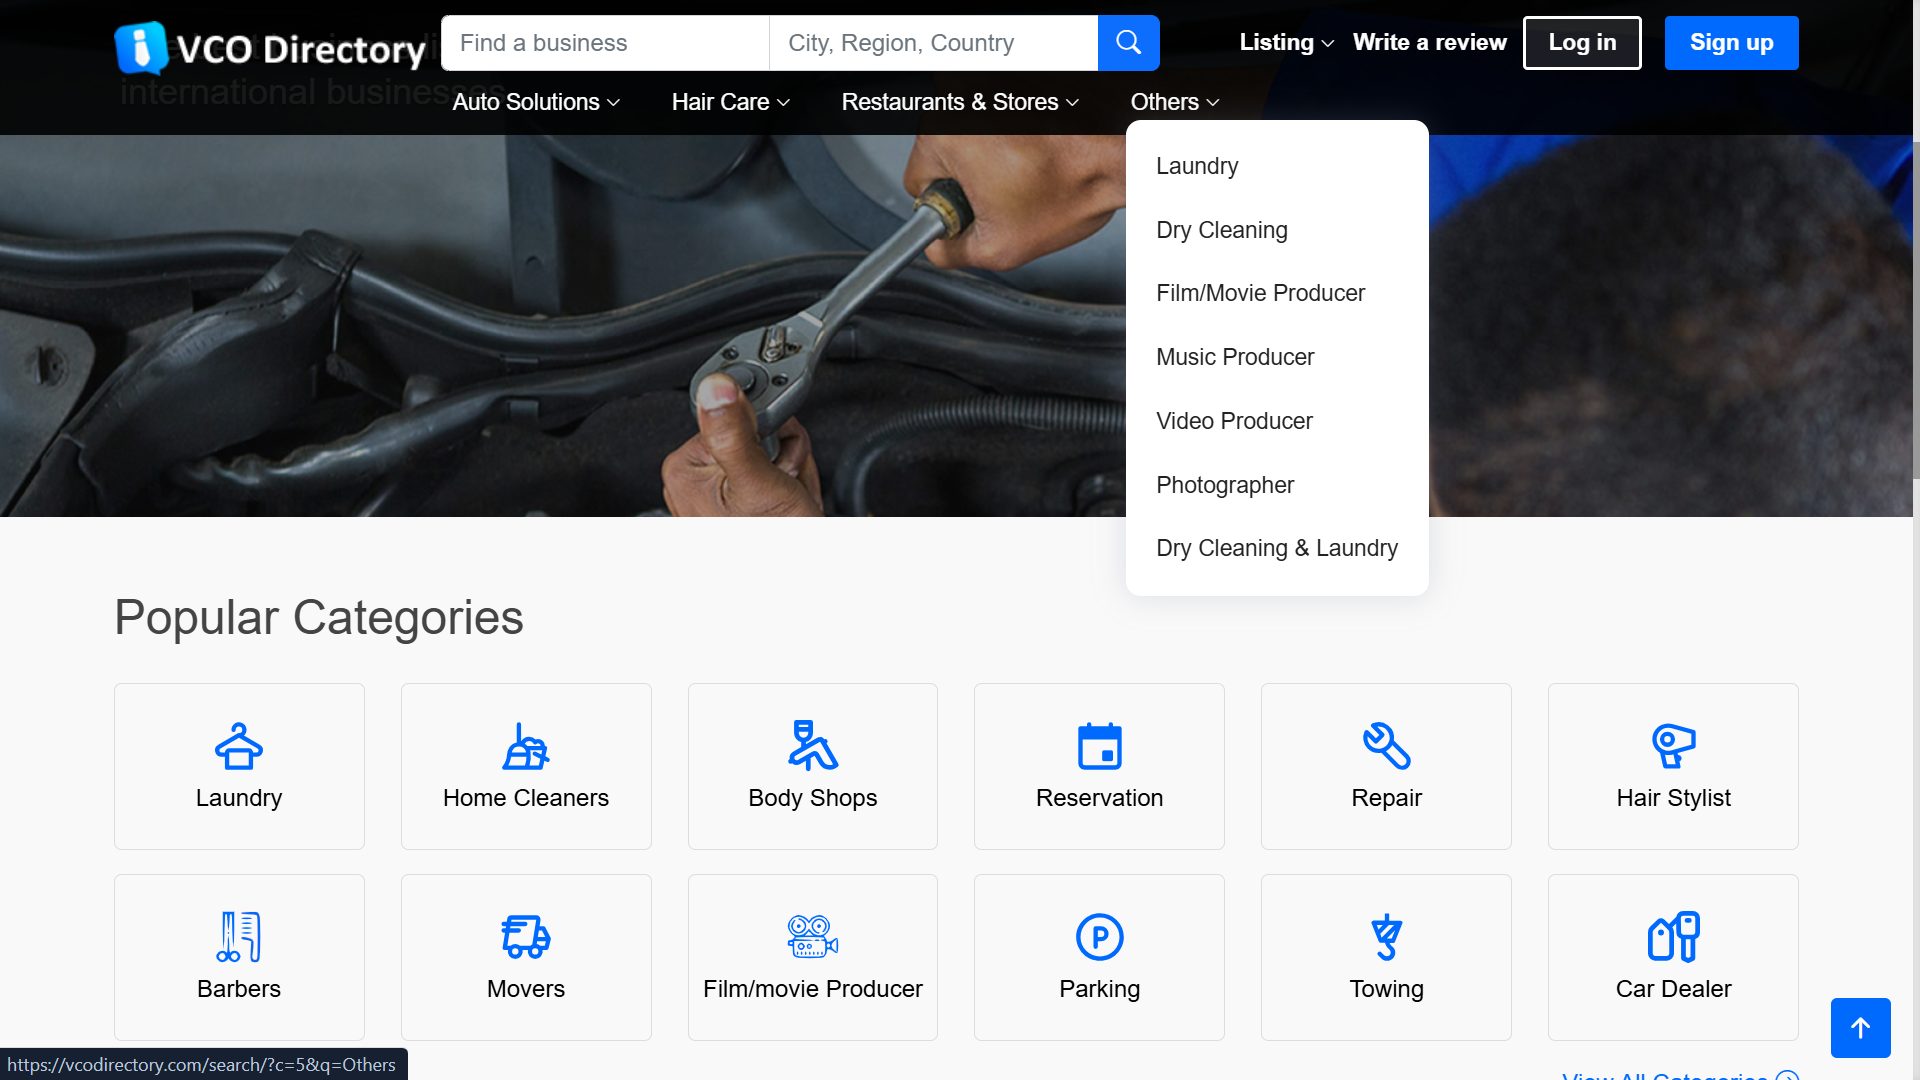Expand the Listing dropdown in header
The height and width of the screenshot is (1080, 1920).
pos(1286,43)
